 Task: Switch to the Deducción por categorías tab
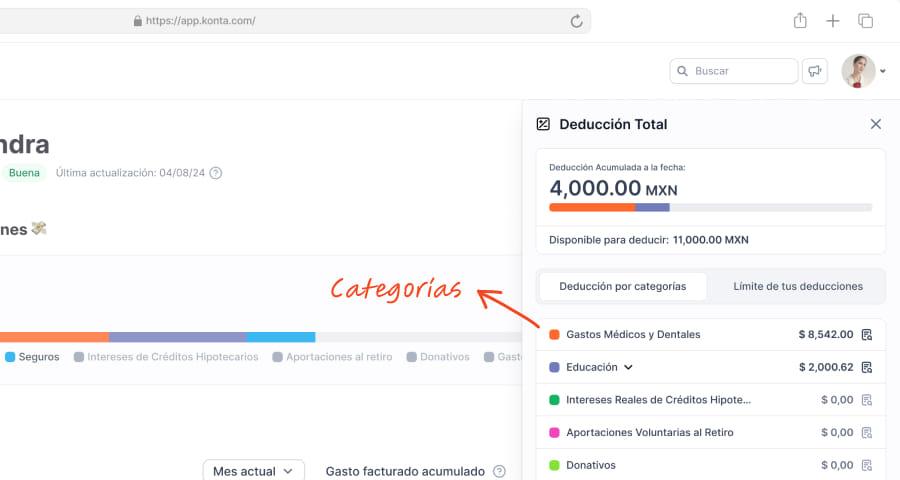(x=623, y=286)
